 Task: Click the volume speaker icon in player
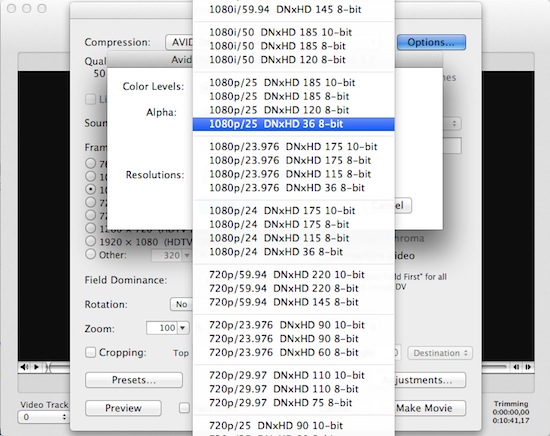[24, 367]
